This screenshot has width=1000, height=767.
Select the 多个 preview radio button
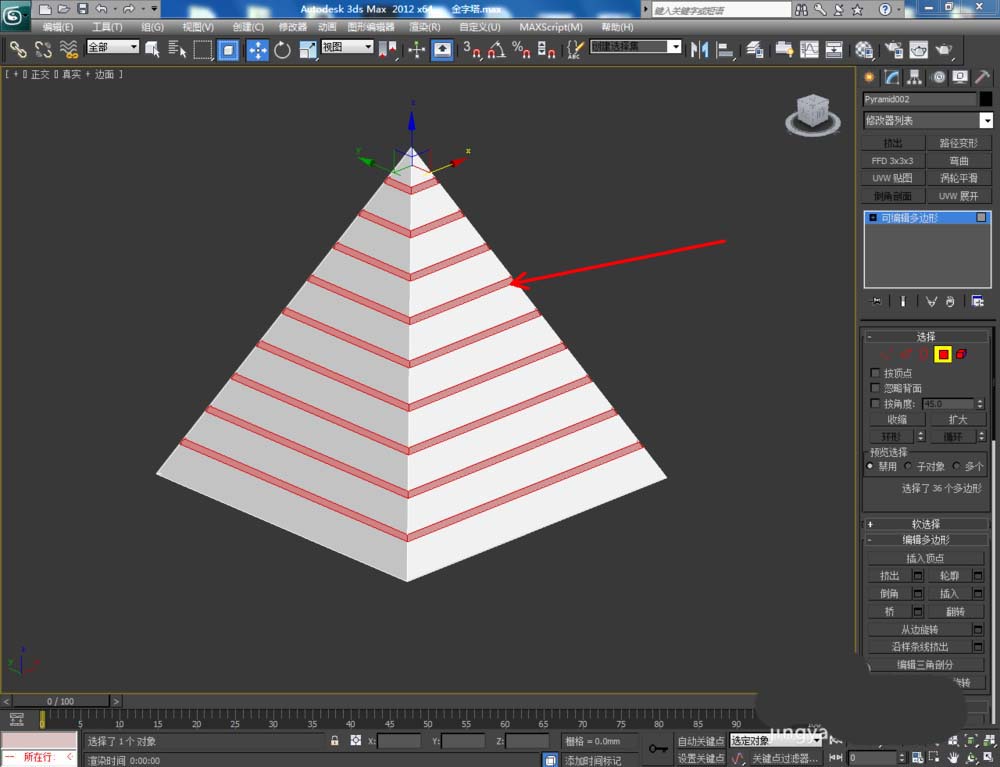click(955, 466)
